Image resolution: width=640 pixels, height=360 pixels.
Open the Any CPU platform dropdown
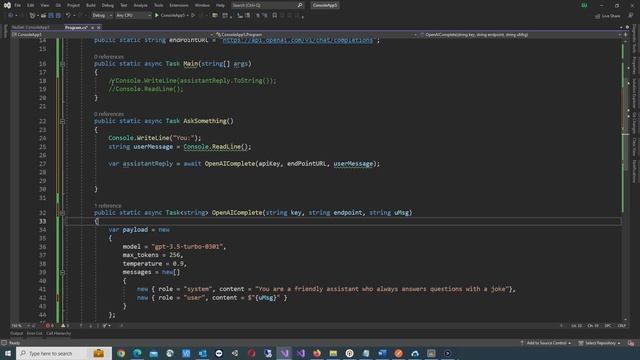coord(133,16)
